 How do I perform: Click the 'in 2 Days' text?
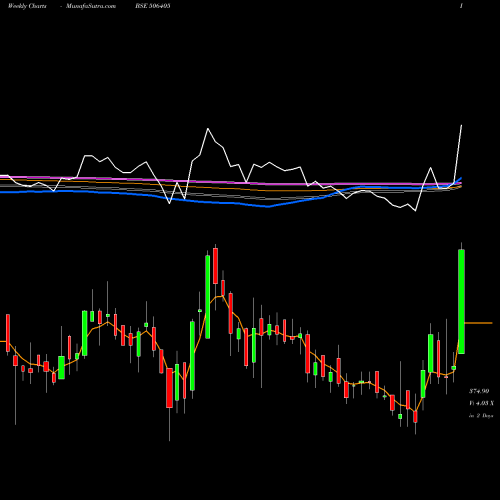481,416
